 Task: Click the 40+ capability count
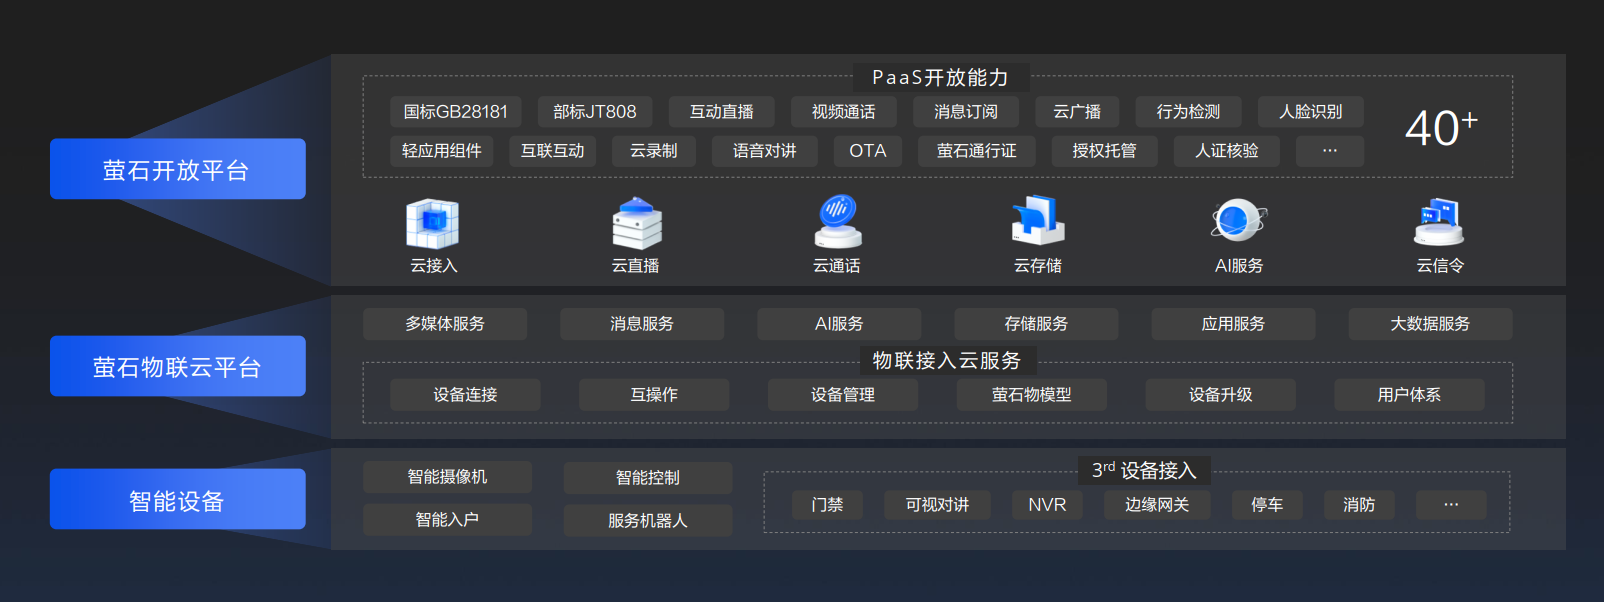[x=1441, y=127]
